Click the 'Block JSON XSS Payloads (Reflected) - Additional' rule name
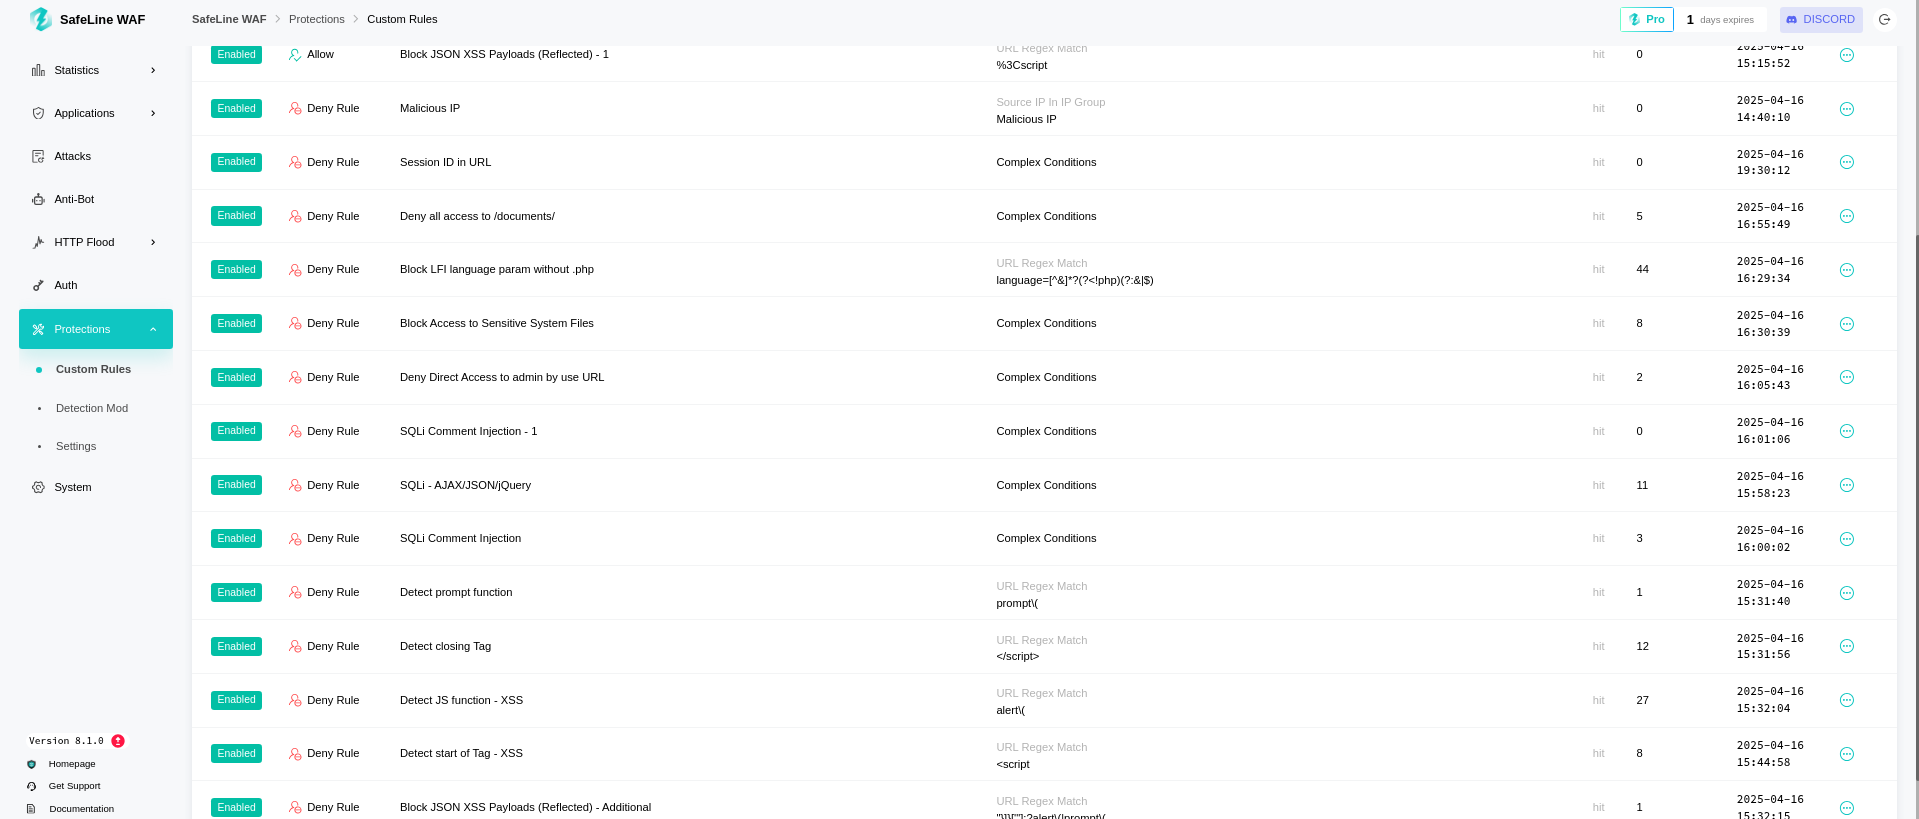This screenshot has height=819, width=1919. 525,807
